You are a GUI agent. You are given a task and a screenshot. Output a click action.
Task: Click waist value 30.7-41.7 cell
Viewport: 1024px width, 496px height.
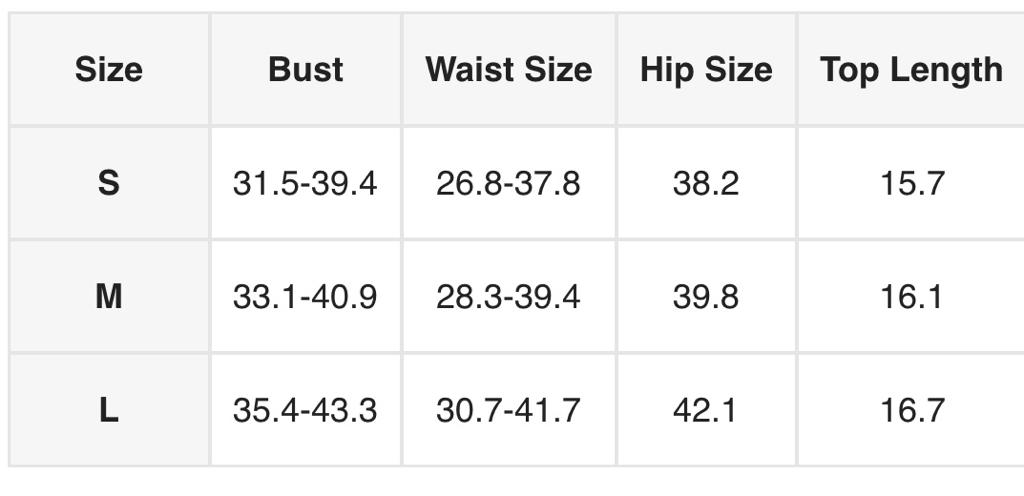pyautogui.click(x=508, y=410)
